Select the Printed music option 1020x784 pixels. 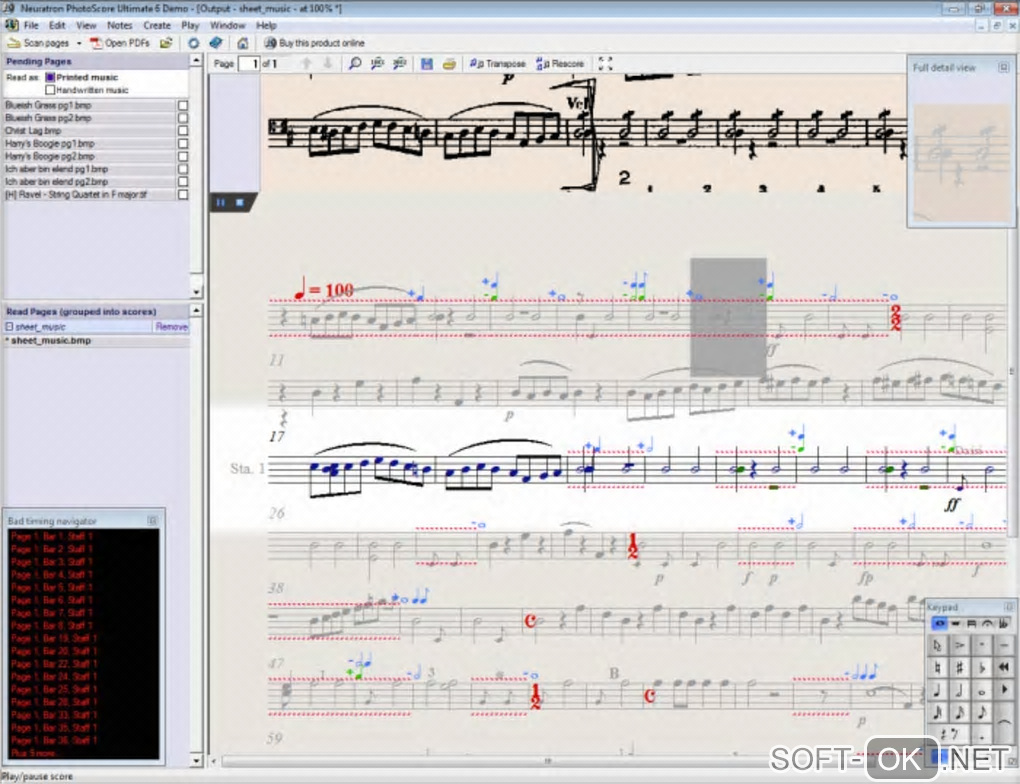pyautogui.click(x=50, y=77)
